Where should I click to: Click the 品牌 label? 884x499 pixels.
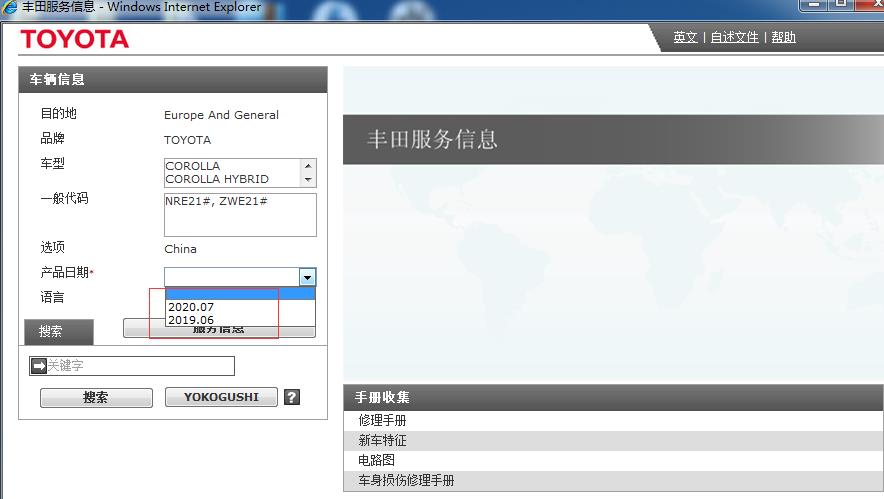pyautogui.click(x=52, y=138)
